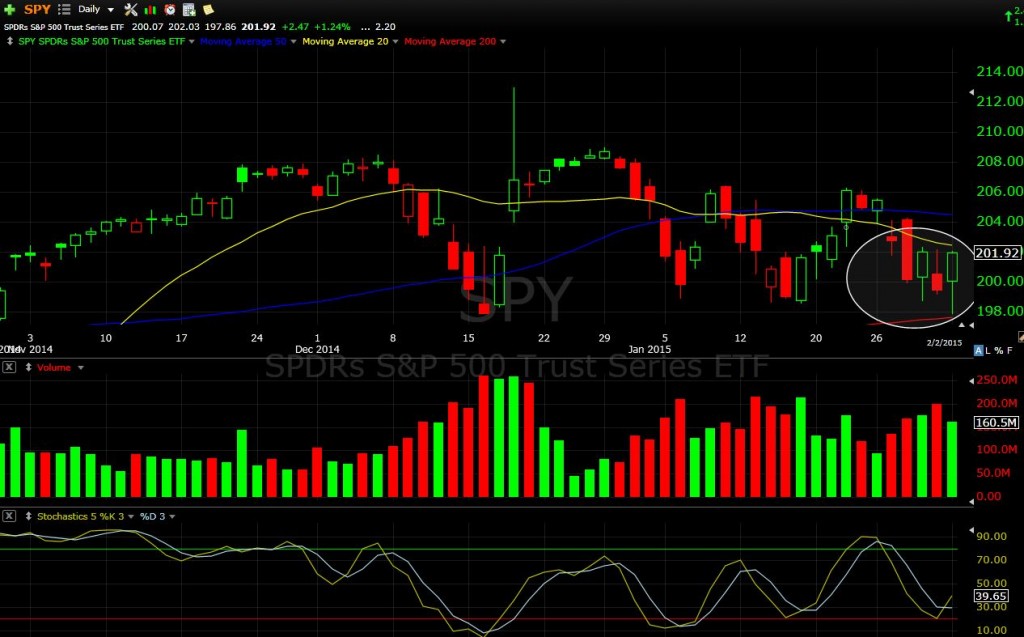Expand SPY SPDRs legend dropdown arrow
1024x637 pixels.
(x=191, y=42)
